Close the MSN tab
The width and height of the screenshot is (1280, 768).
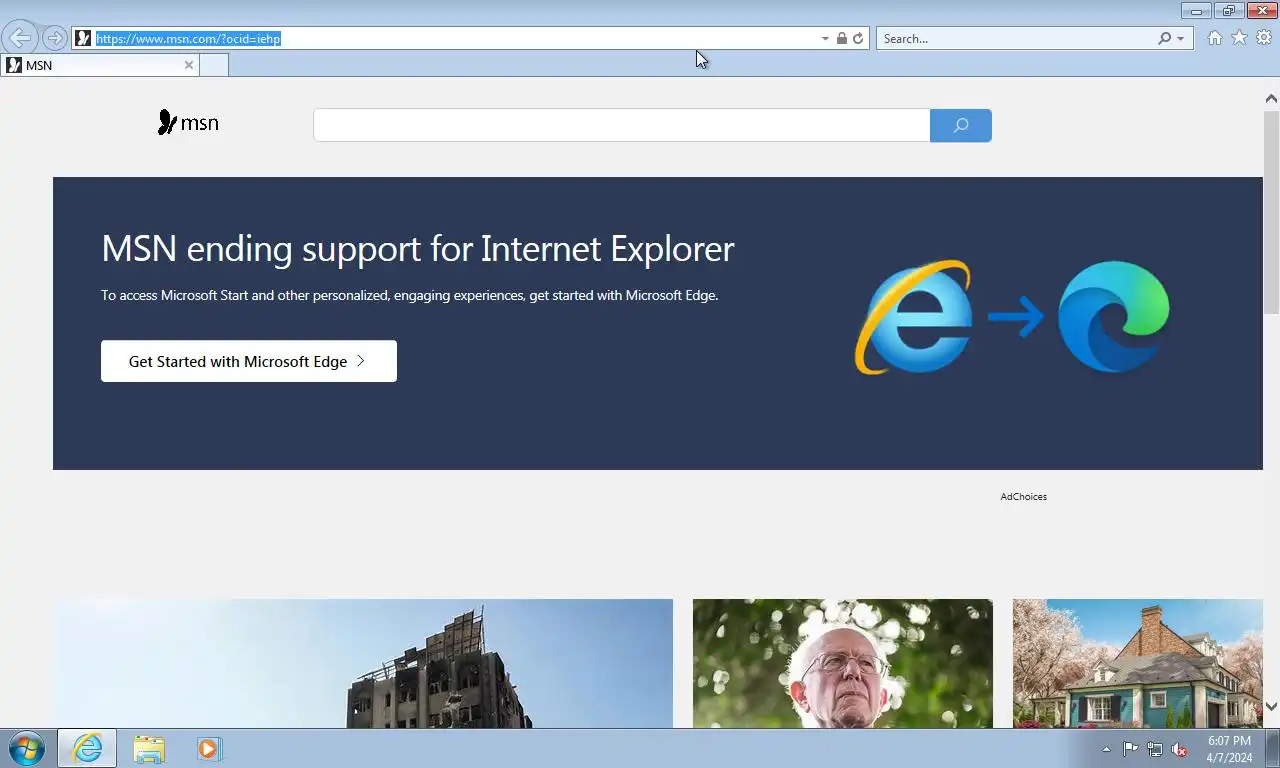tap(188, 65)
